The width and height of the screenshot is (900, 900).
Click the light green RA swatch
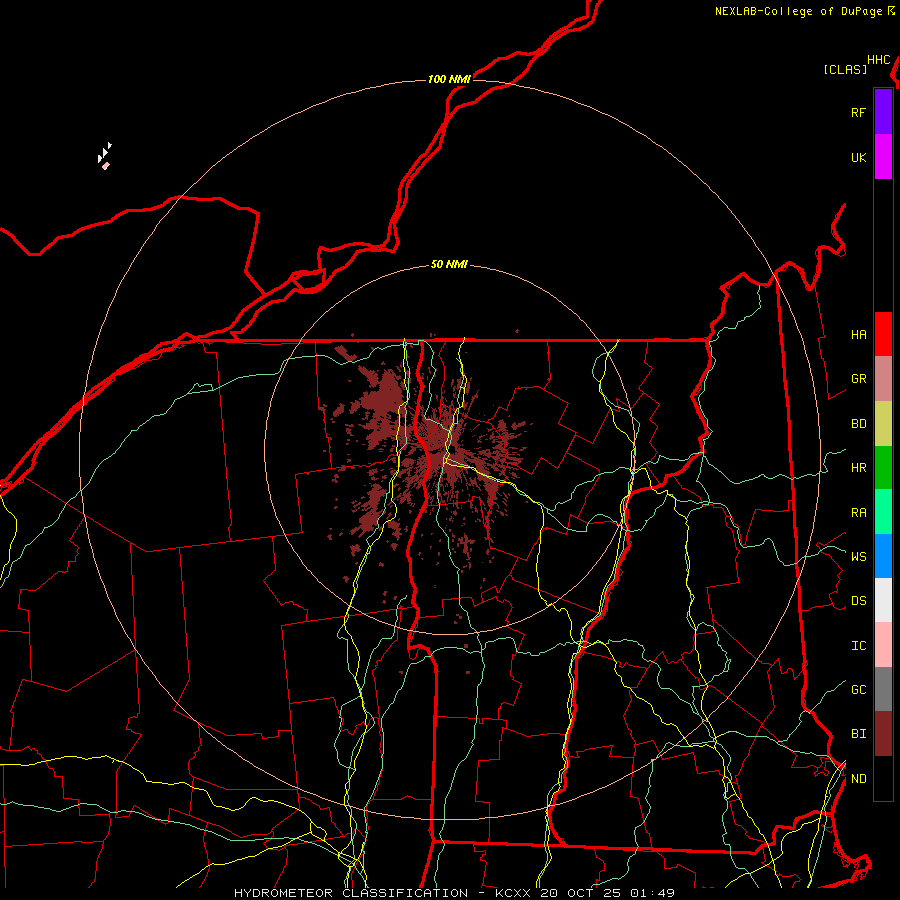(883, 512)
